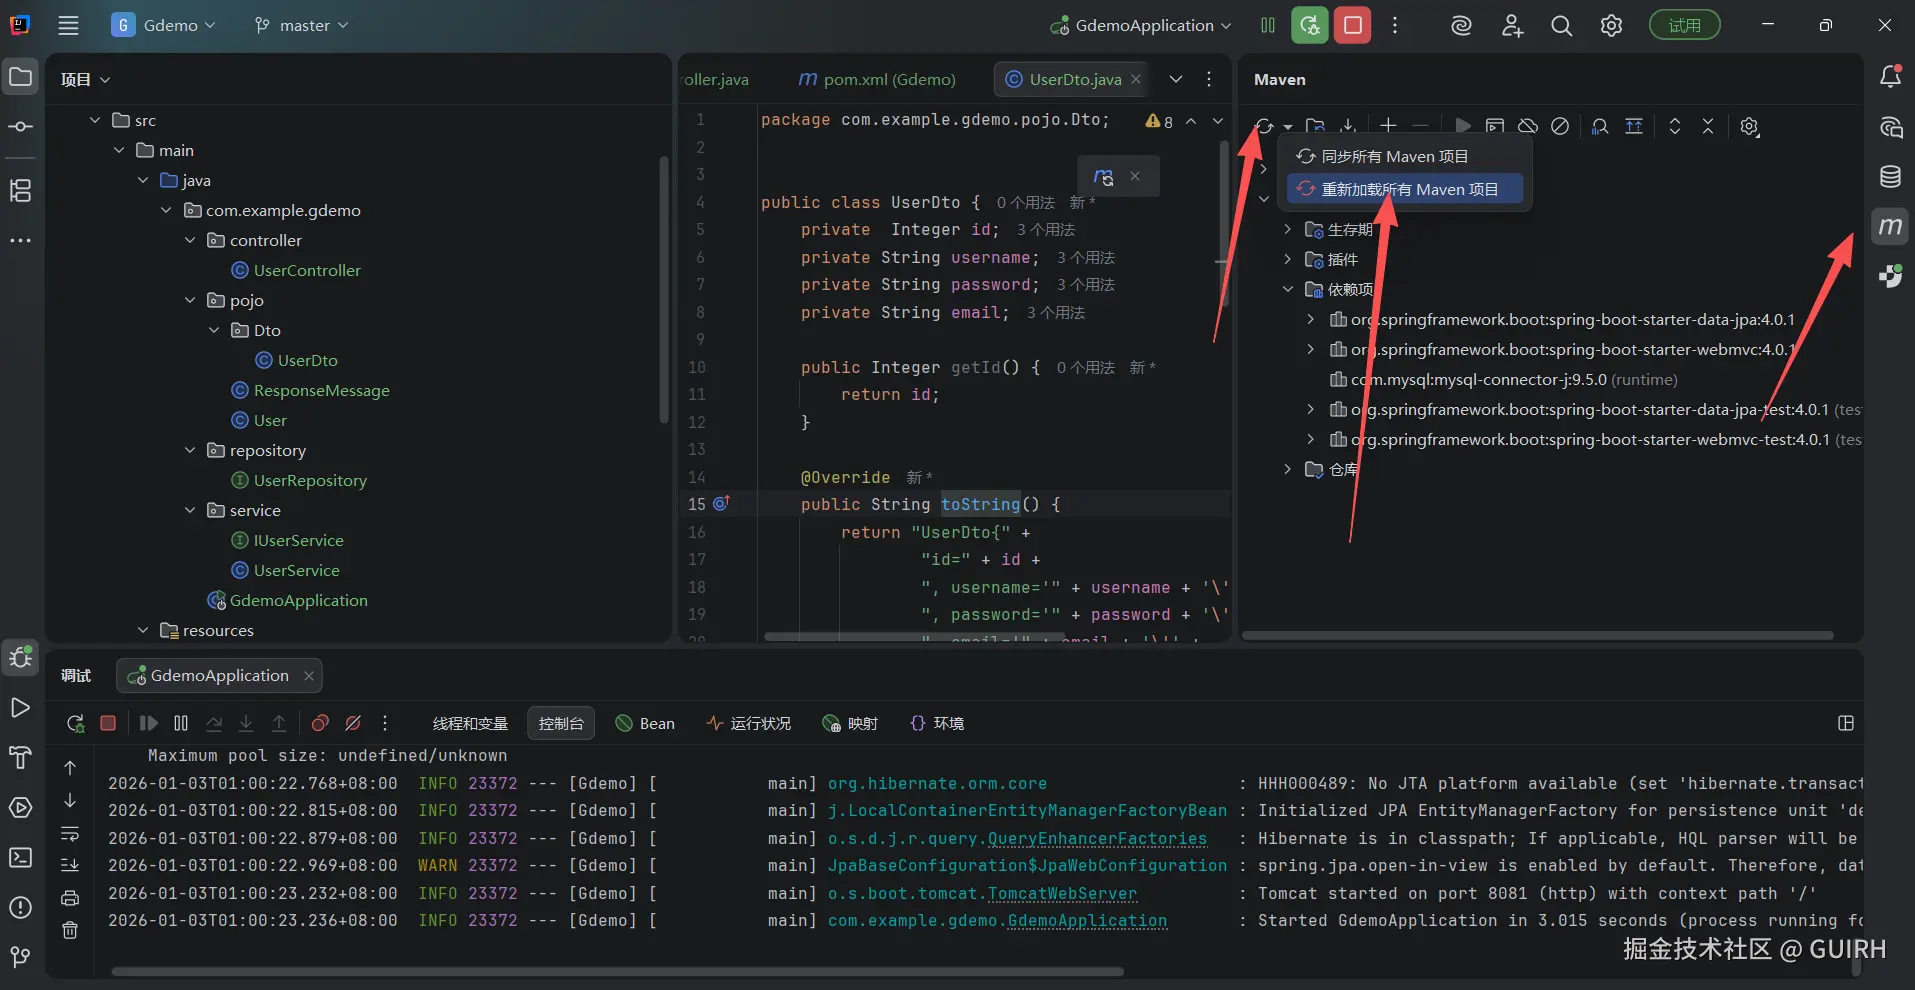The width and height of the screenshot is (1915, 990).
Task: Click the Maven reload projects icon
Action: tap(1265, 127)
